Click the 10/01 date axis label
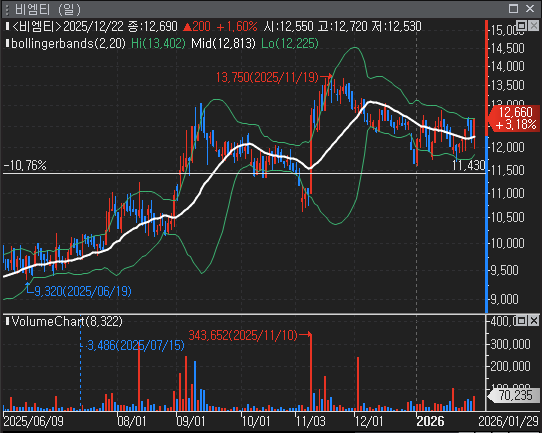The image size is (542, 433). [256, 421]
